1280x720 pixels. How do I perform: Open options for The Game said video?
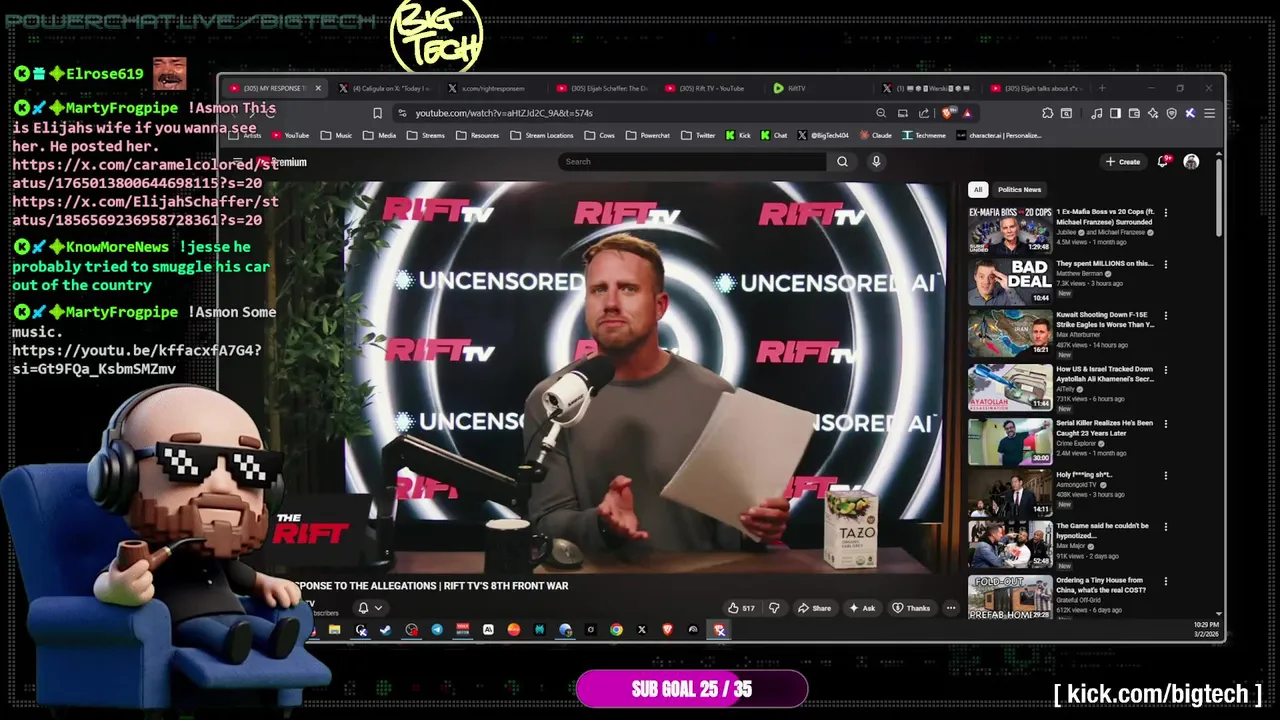pyautogui.click(x=1165, y=526)
